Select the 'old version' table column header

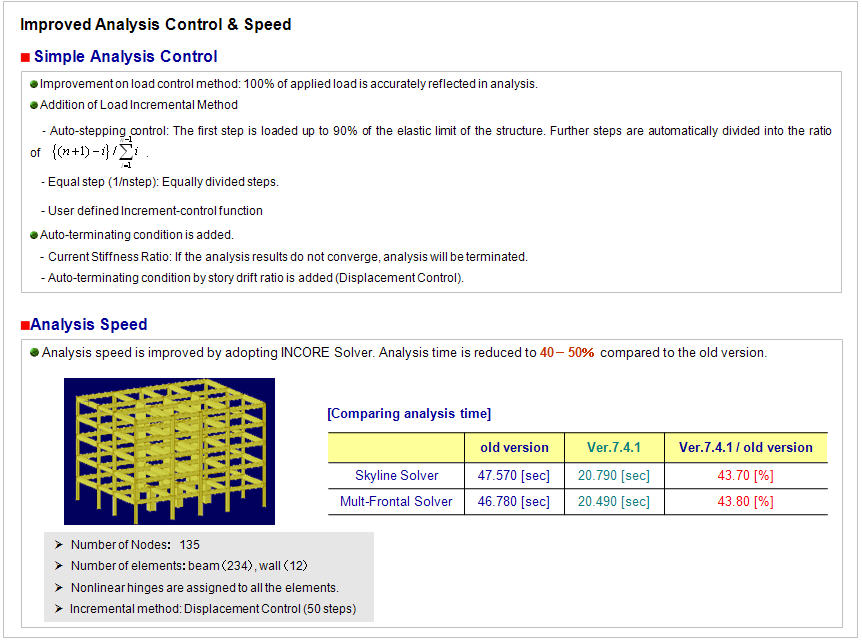514,447
